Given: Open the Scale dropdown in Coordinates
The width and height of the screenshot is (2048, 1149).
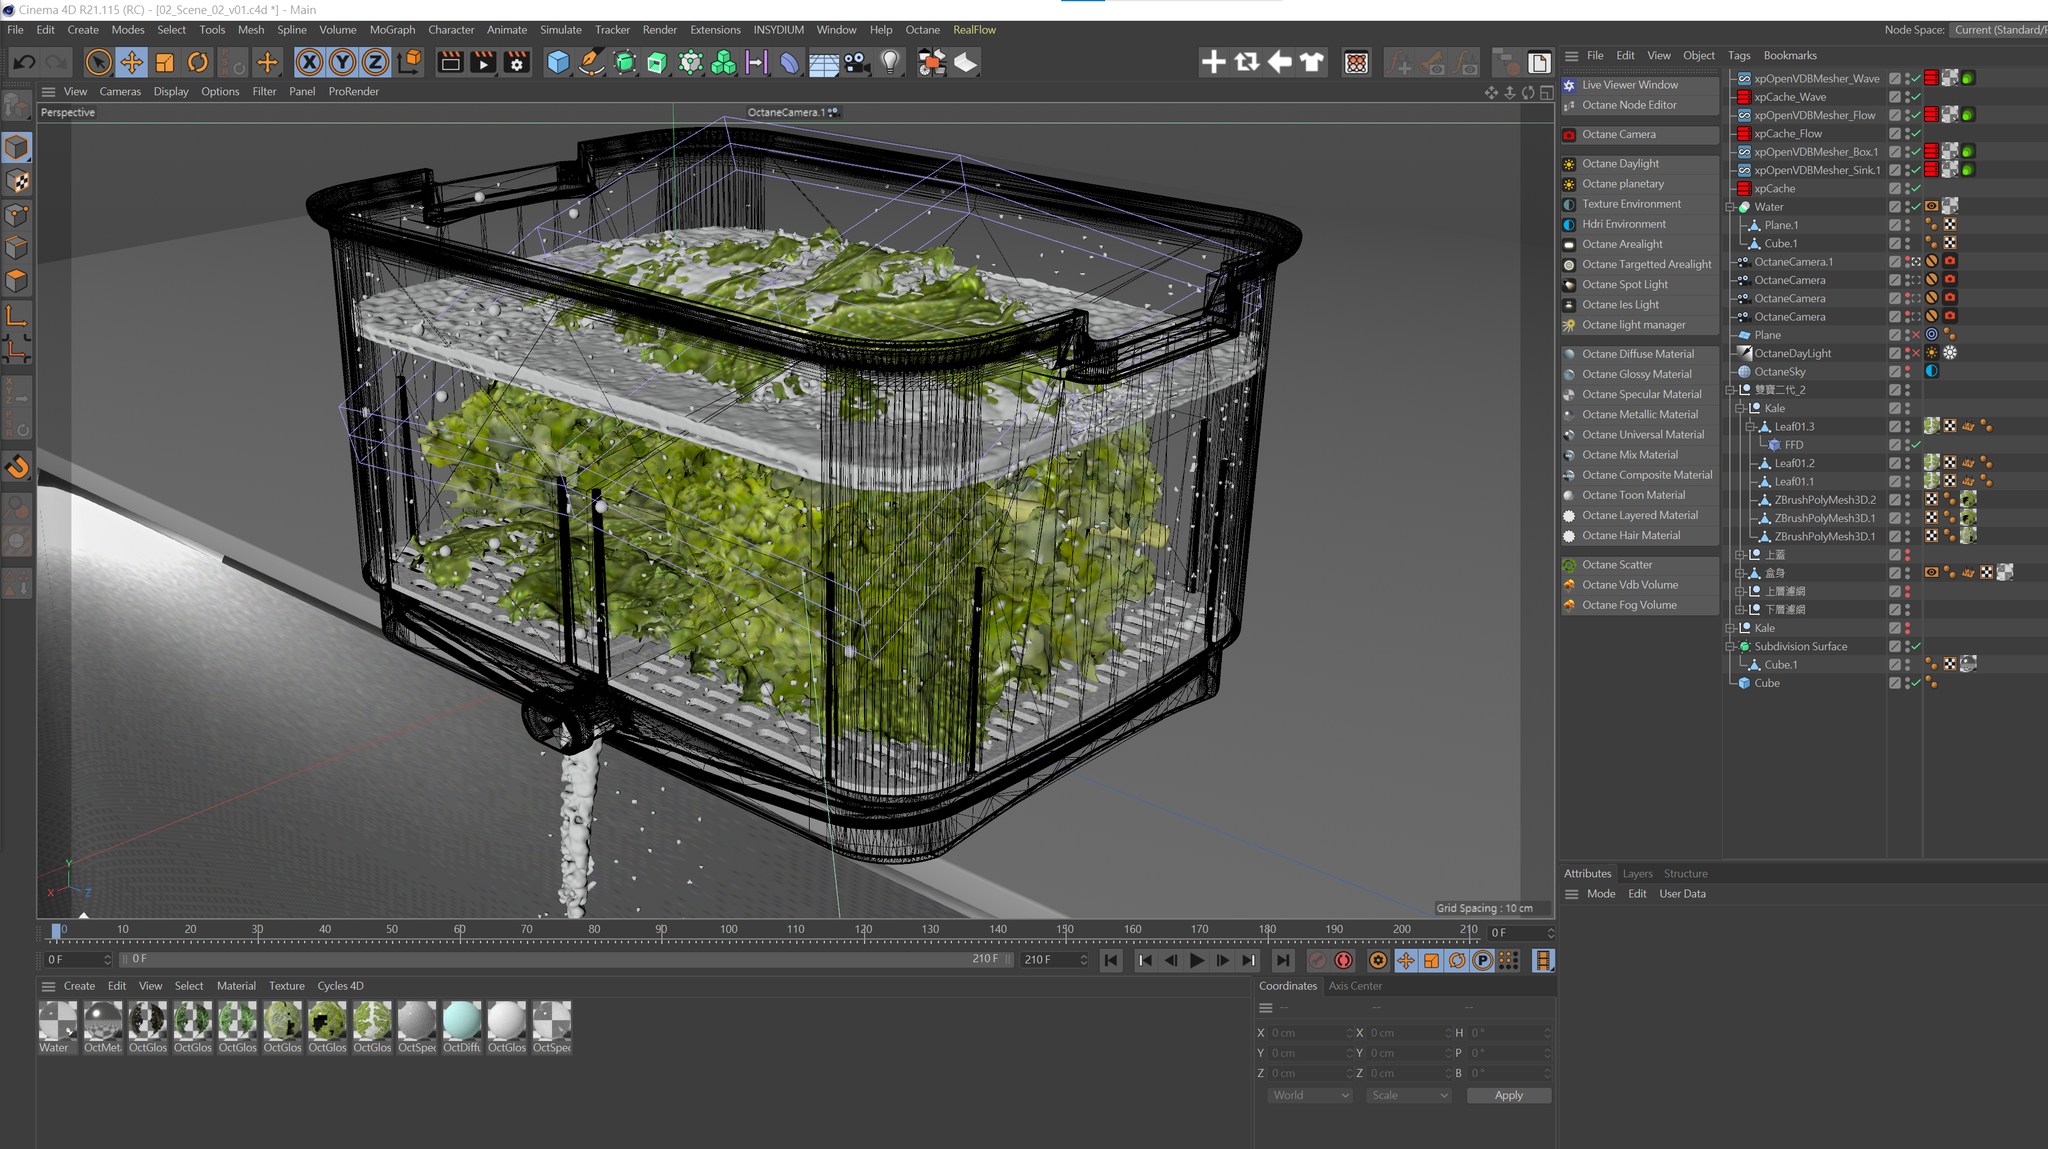Looking at the screenshot, I should [1408, 1095].
